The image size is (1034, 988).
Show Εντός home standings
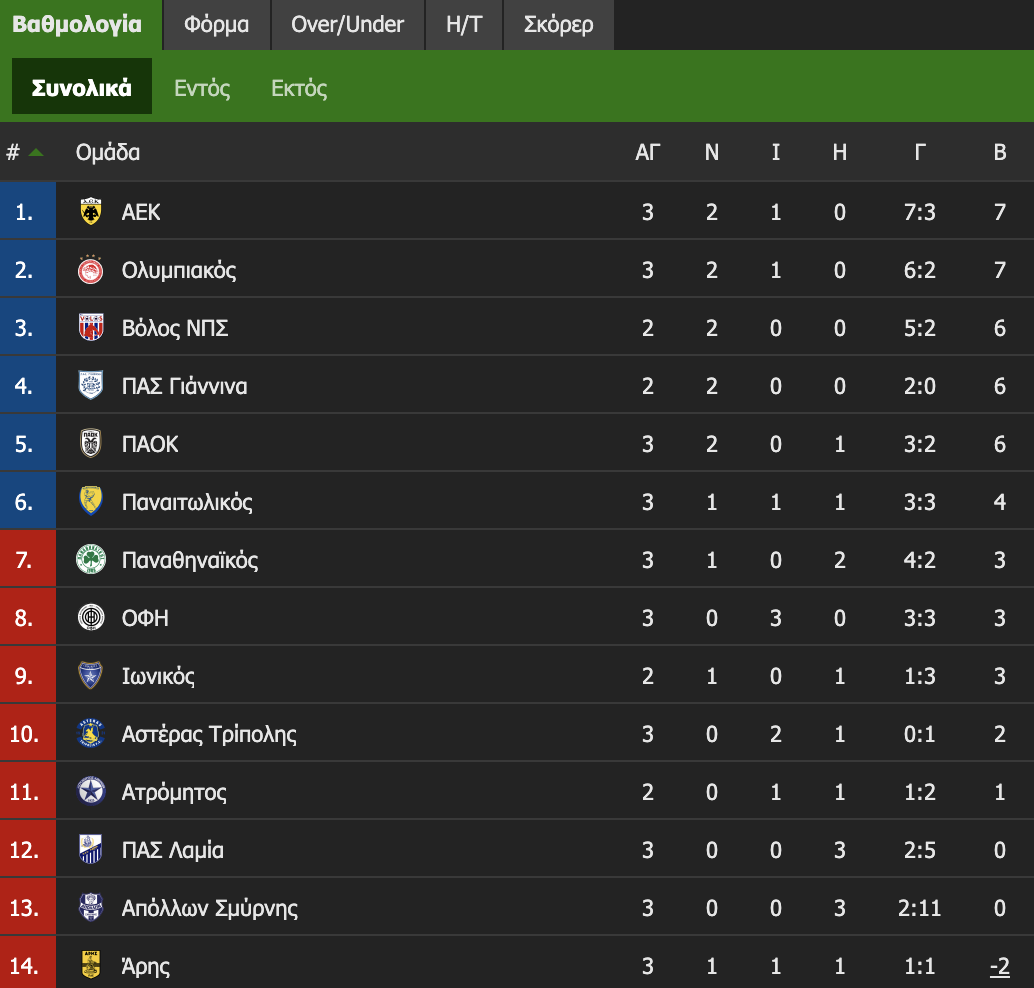point(202,88)
